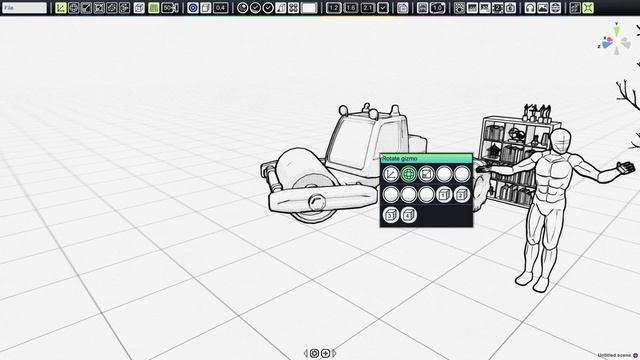Click the headphones icon in toolbar
The height and width of the screenshot is (360, 640).
(x=530, y=8)
